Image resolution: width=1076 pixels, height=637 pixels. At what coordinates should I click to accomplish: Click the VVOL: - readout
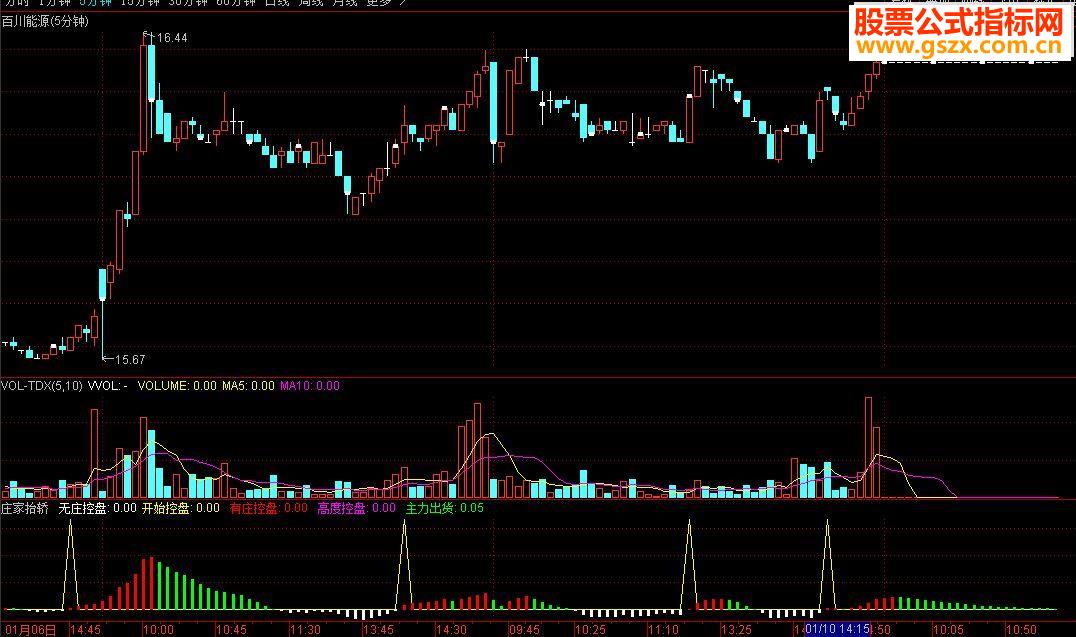coord(108,386)
